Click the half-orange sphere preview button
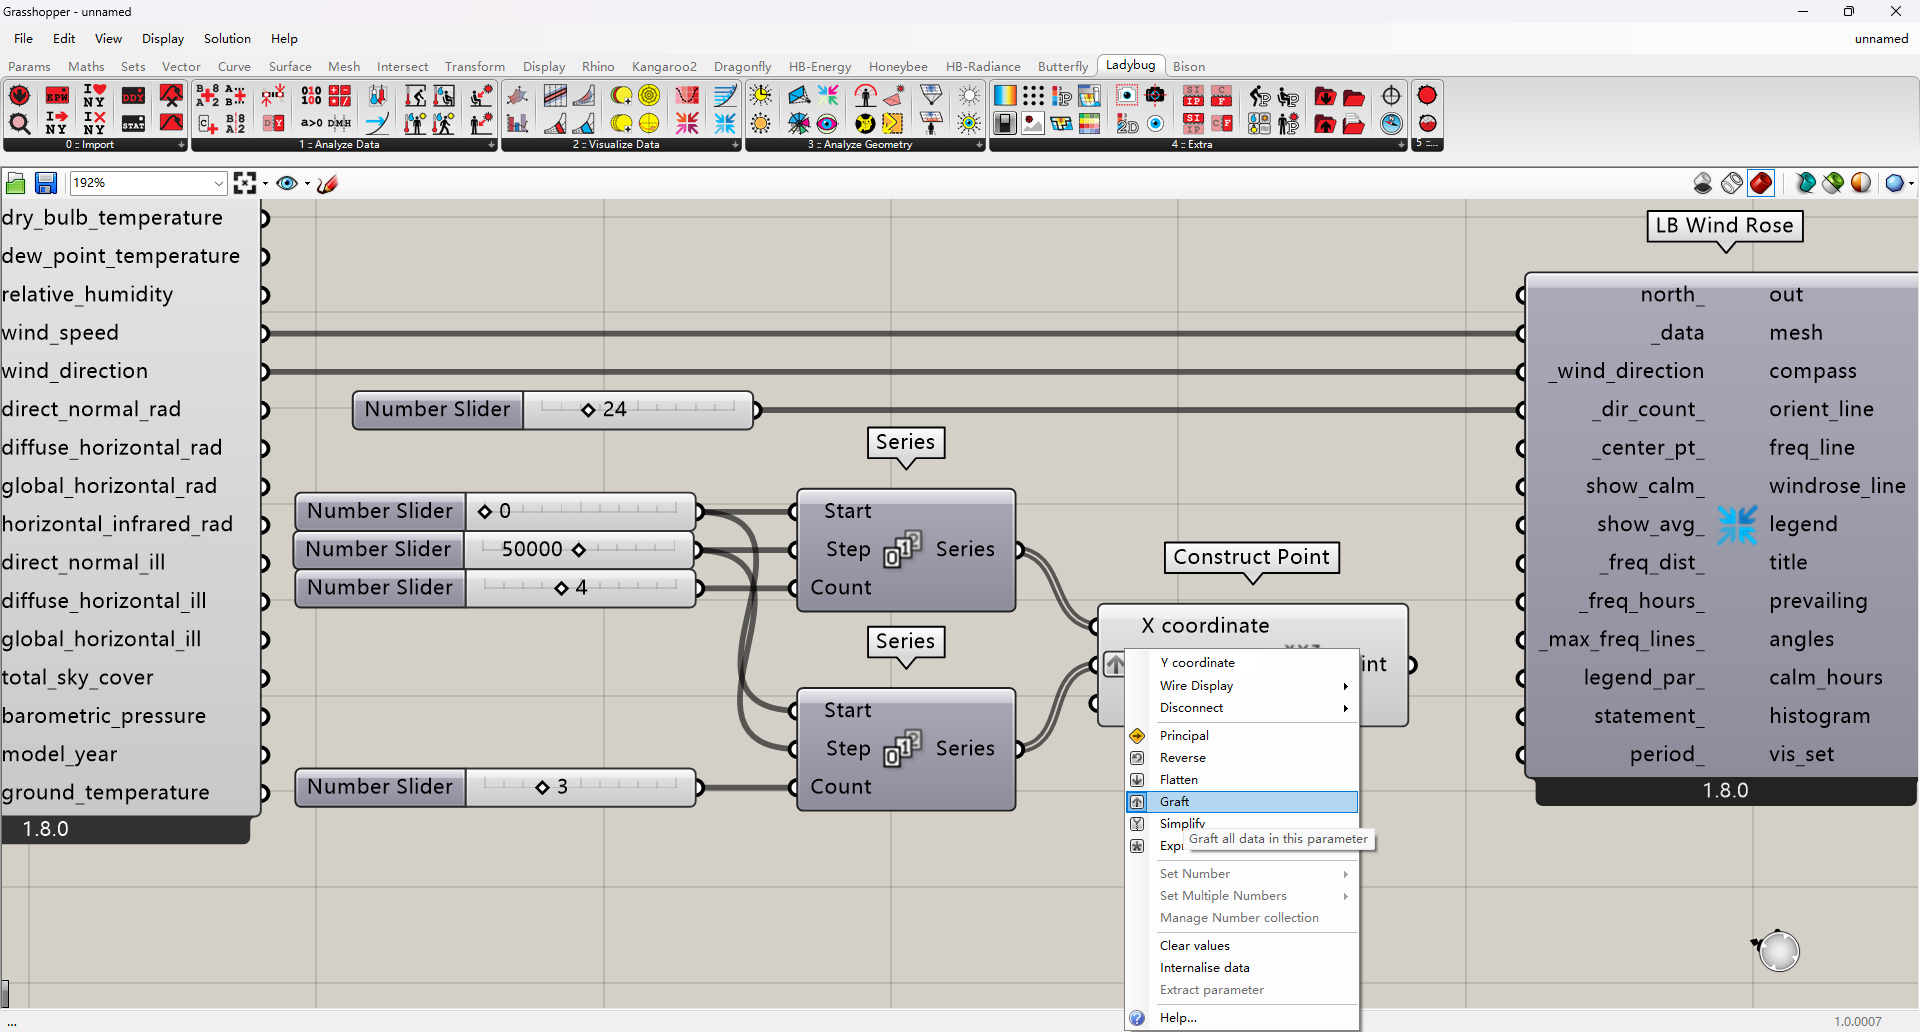Screen dimensions: 1920x1032 (x=1861, y=183)
